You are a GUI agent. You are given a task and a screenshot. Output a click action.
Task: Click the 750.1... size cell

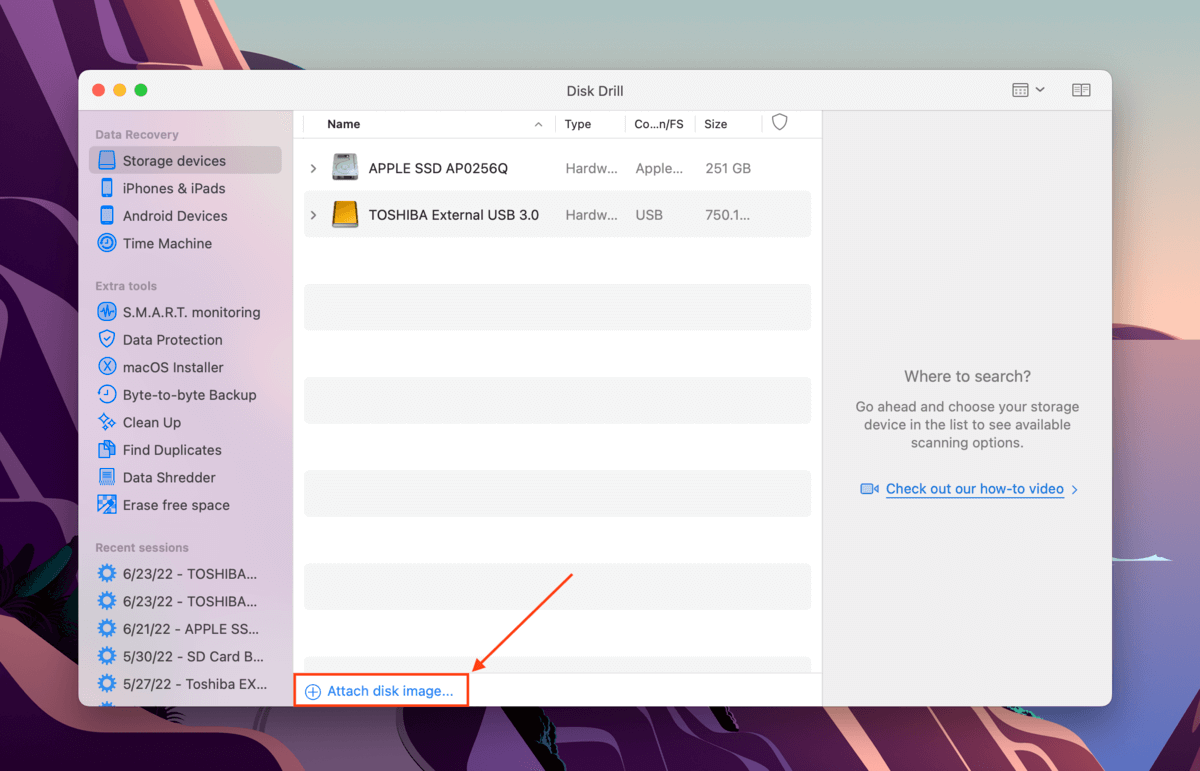pyautogui.click(x=727, y=215)
